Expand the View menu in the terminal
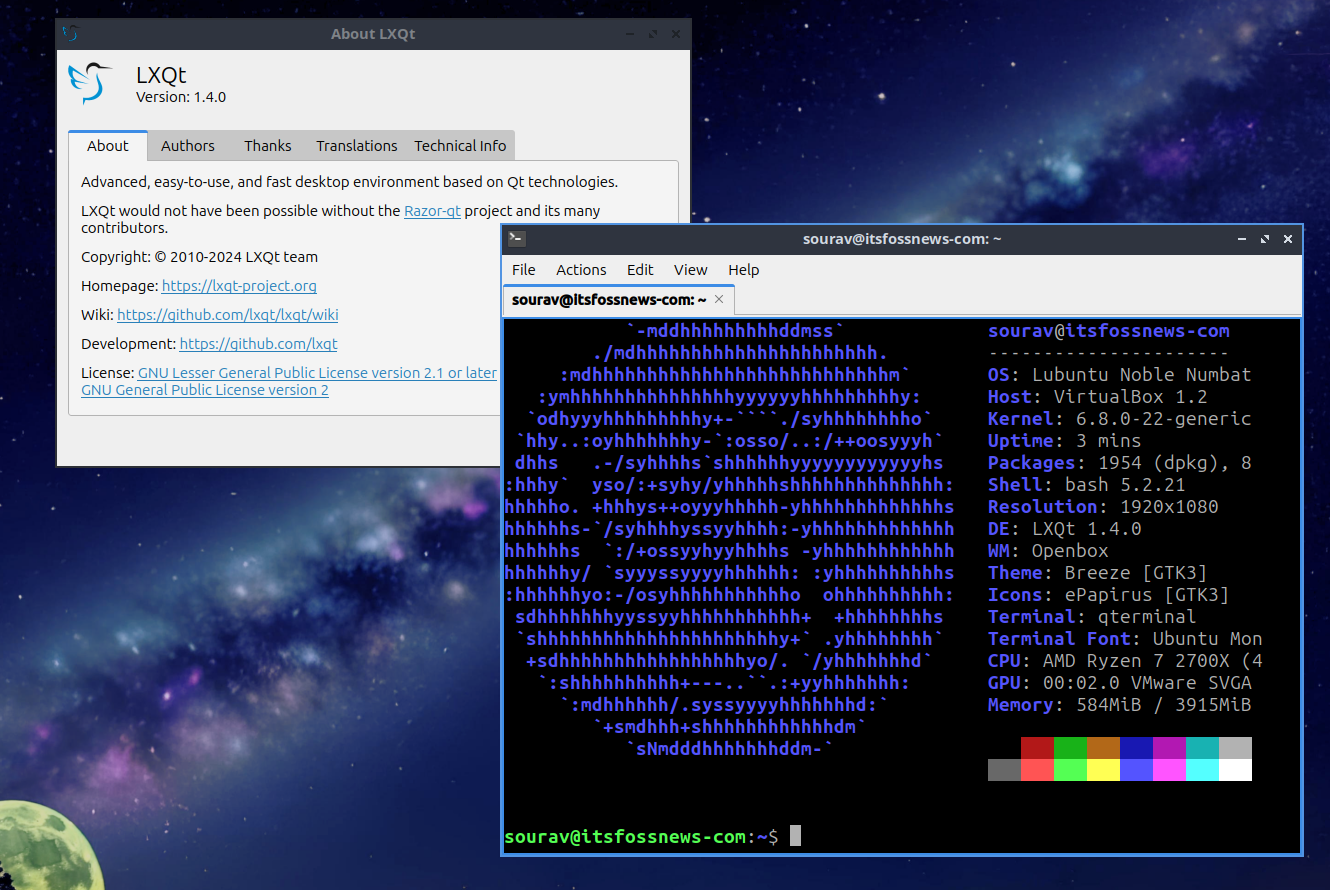The height and width of the screenshot is (890, 1330). (x=690, y=270)
